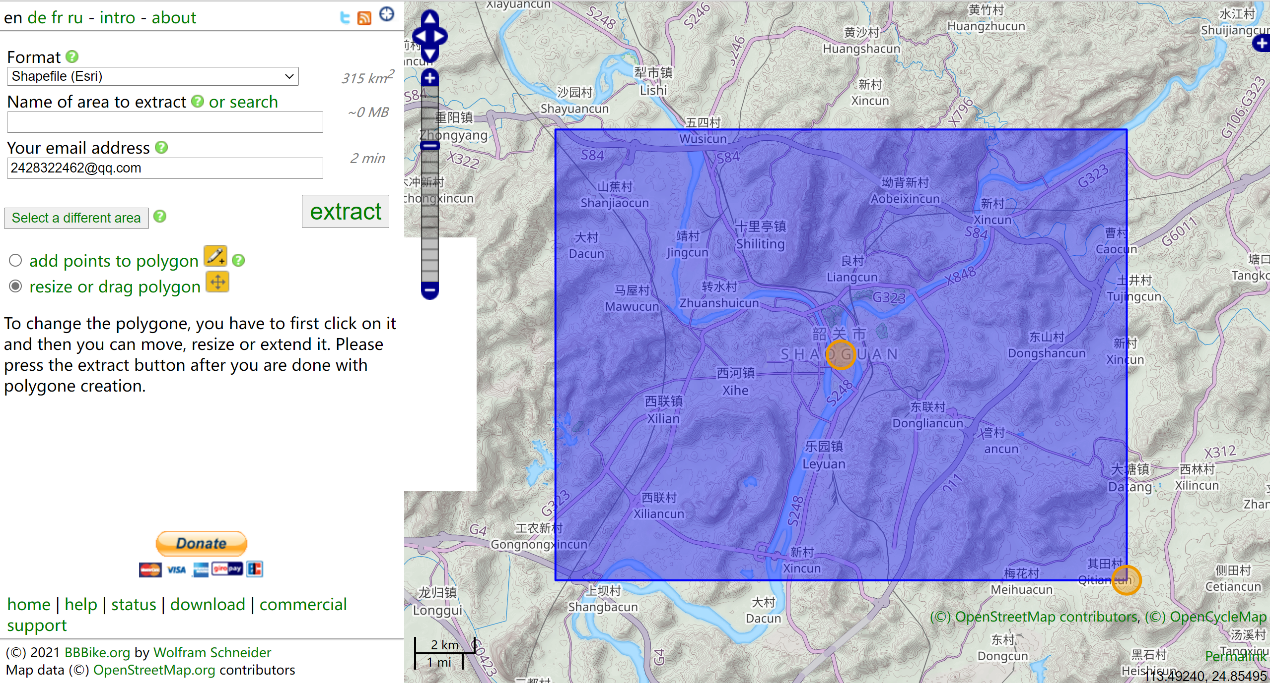The width and height of the screenshot is (1270, 683).
Task: Switch language to ru
Action: click(x=75, y=17)
